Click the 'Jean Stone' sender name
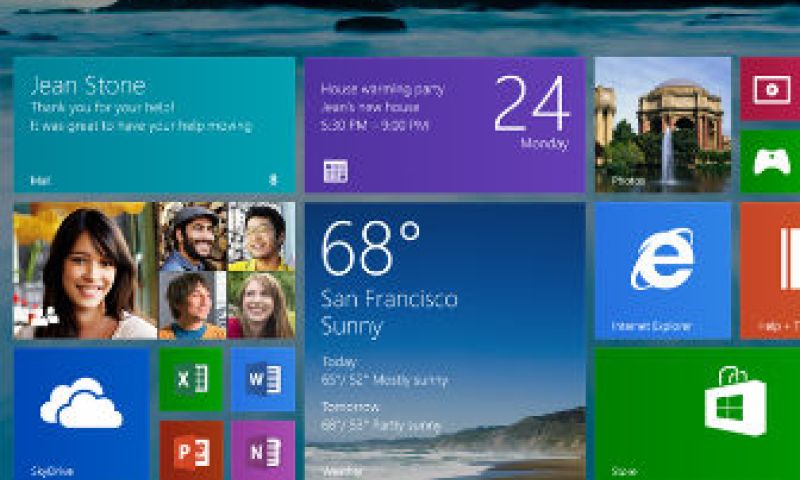The width and height of the screenshot is (800, 480). 88,86
